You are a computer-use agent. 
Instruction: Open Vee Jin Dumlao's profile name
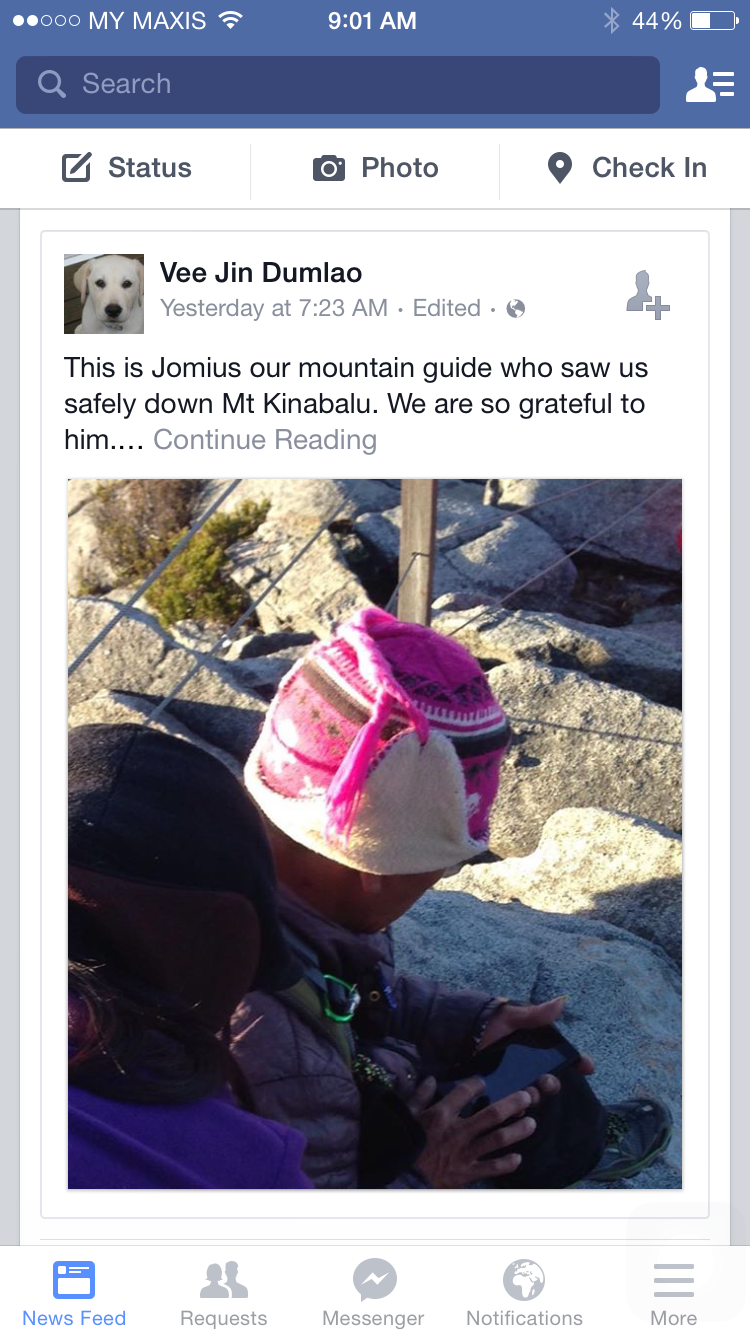(x=261, y=272)
